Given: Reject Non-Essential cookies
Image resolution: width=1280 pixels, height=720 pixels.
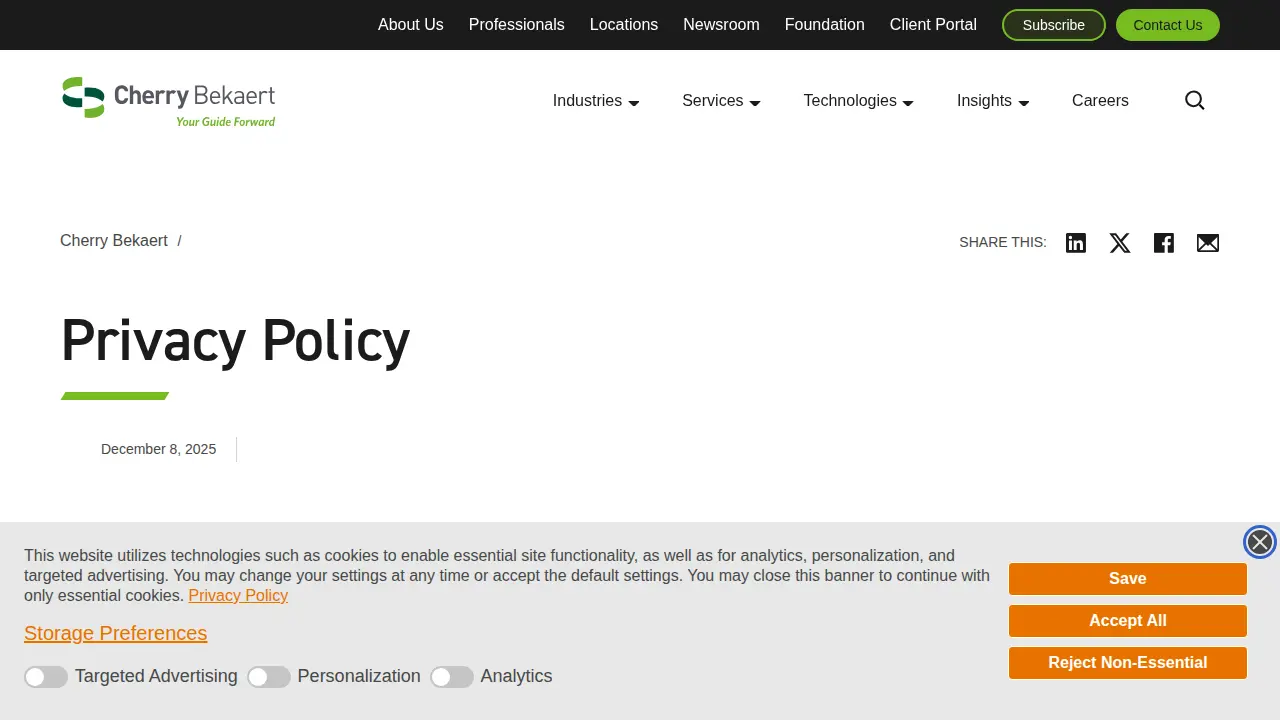Looking at the screenshot, I should (x=1128, y=663).
